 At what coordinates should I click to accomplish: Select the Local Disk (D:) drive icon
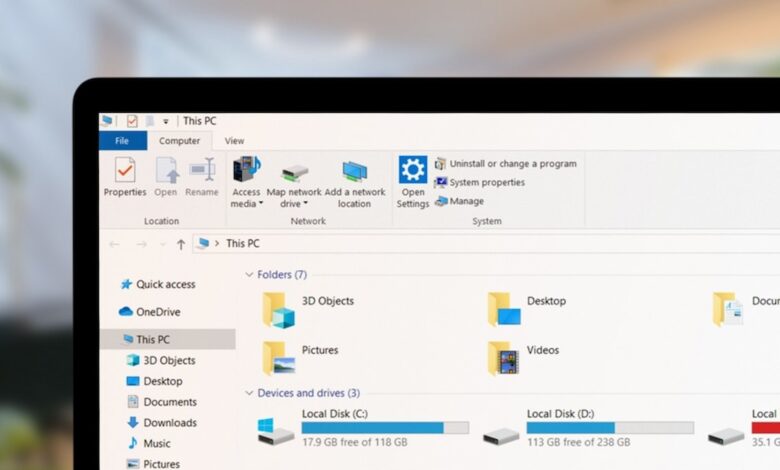[x=501, y=437]
